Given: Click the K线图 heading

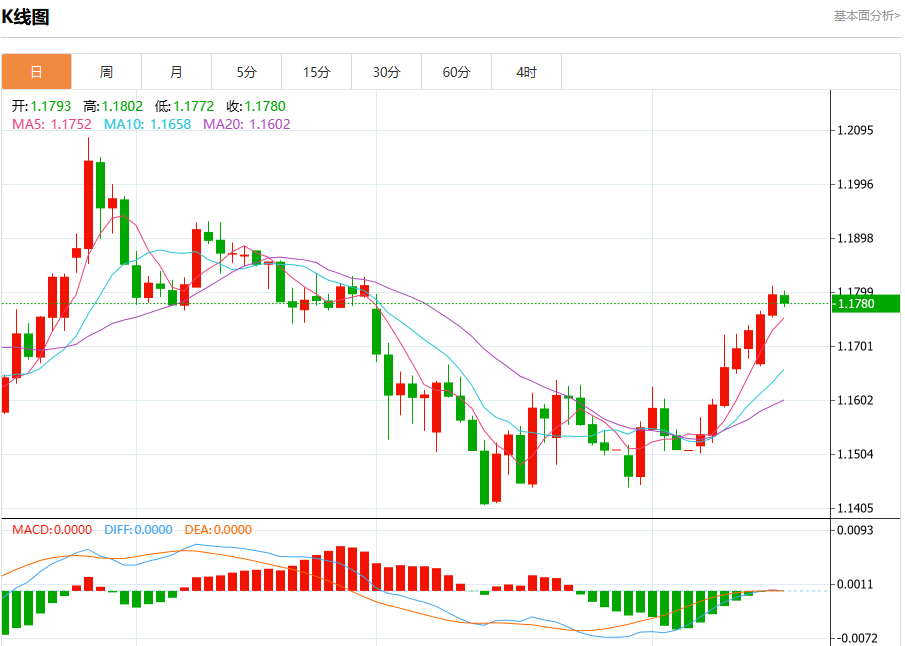Looking at the screenshot, I should 25,17.
